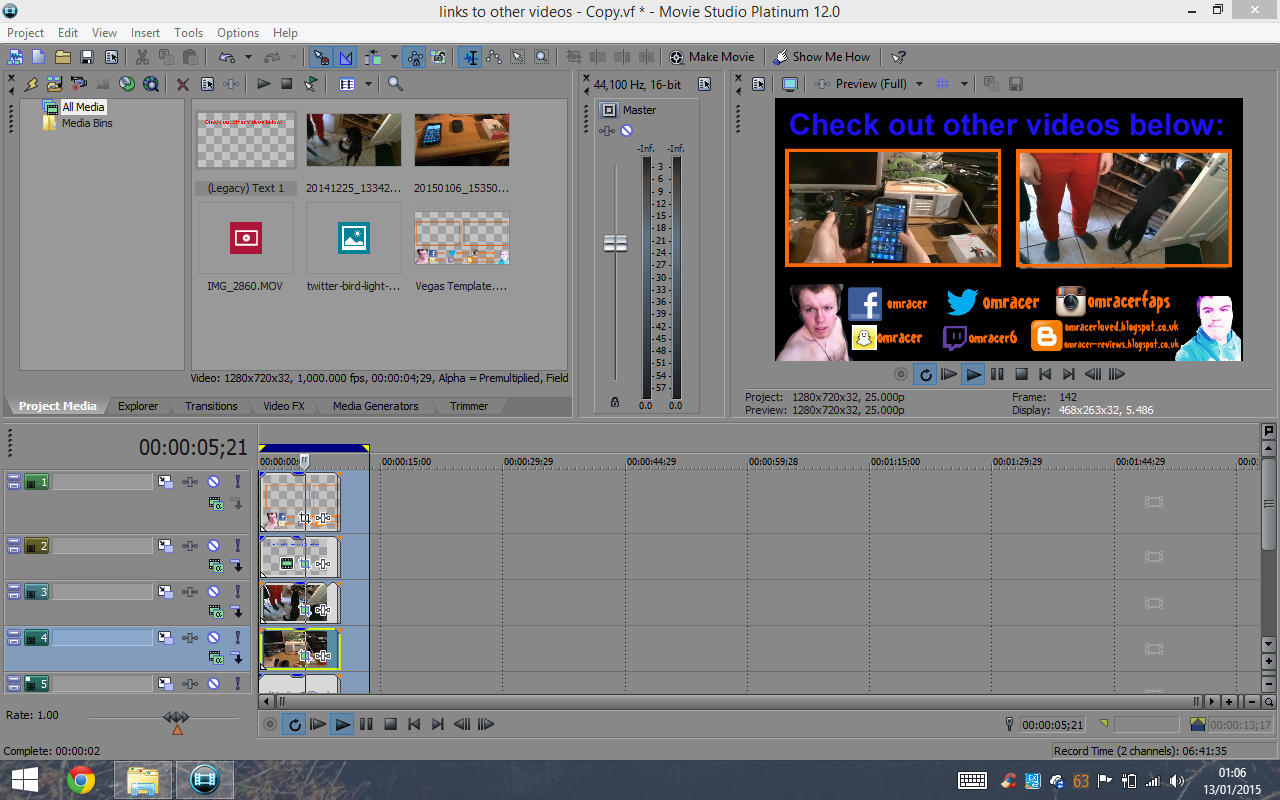The height and width of the screenshot is (800, 1280).
Task: Toggle Lock Envelopes to Events
Action: click(415, 57)
